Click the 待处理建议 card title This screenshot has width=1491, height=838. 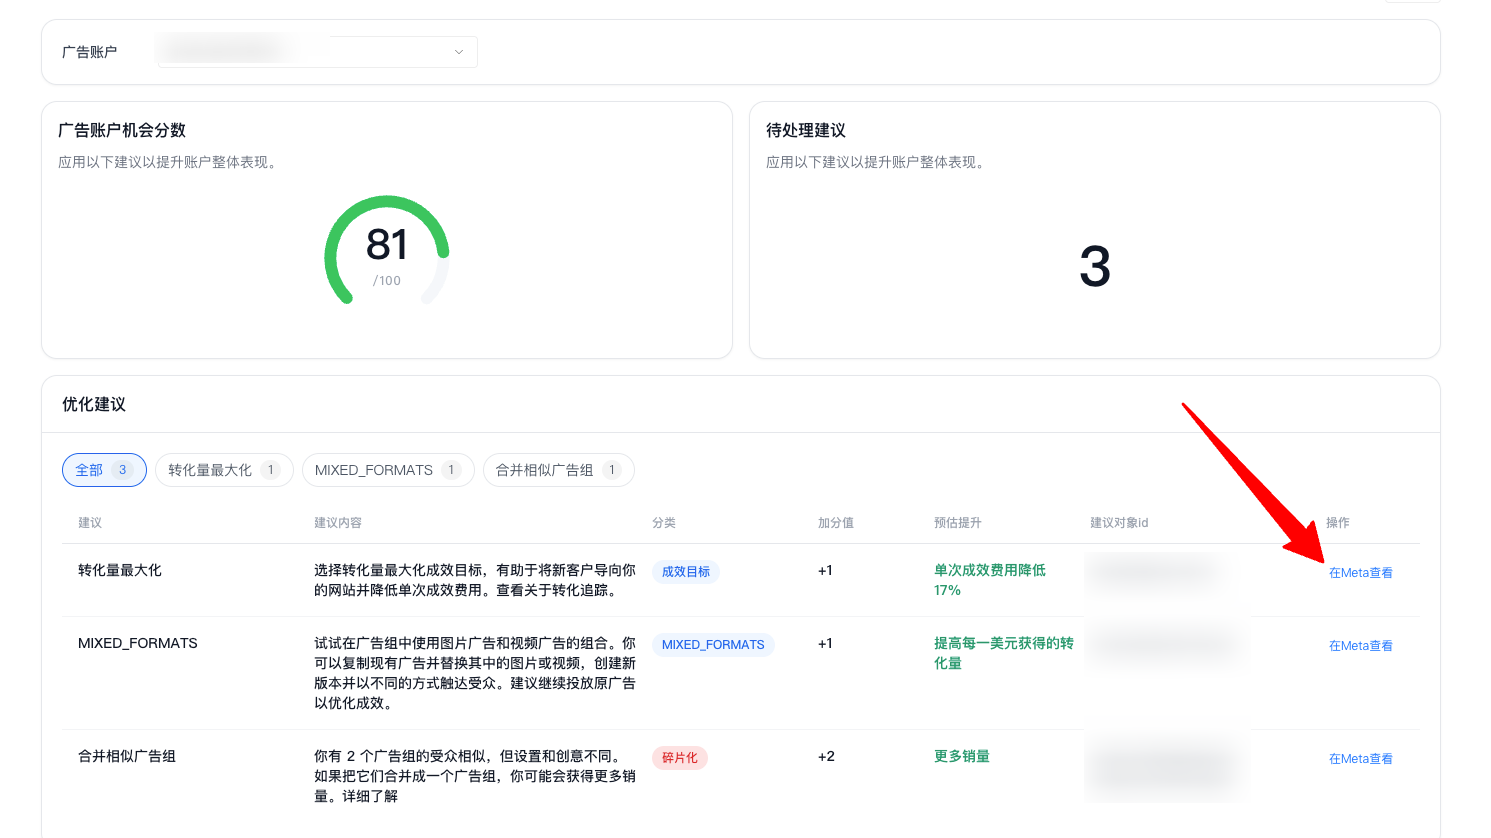(x=806, y=130)
